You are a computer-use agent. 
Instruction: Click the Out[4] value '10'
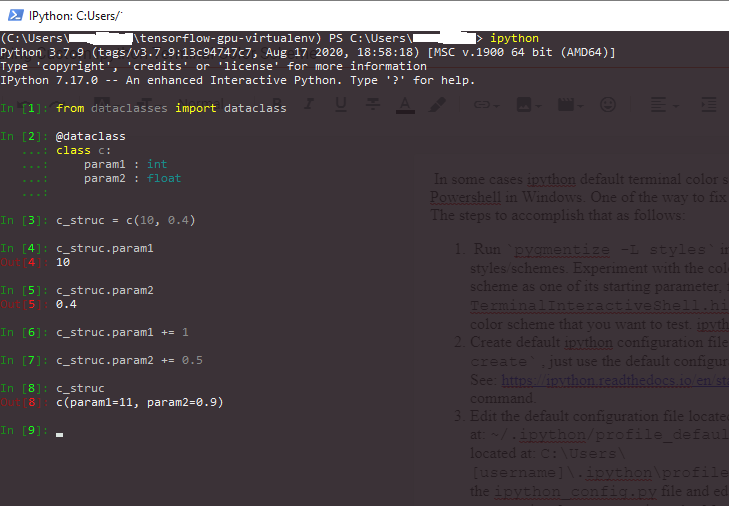(63, 262)
